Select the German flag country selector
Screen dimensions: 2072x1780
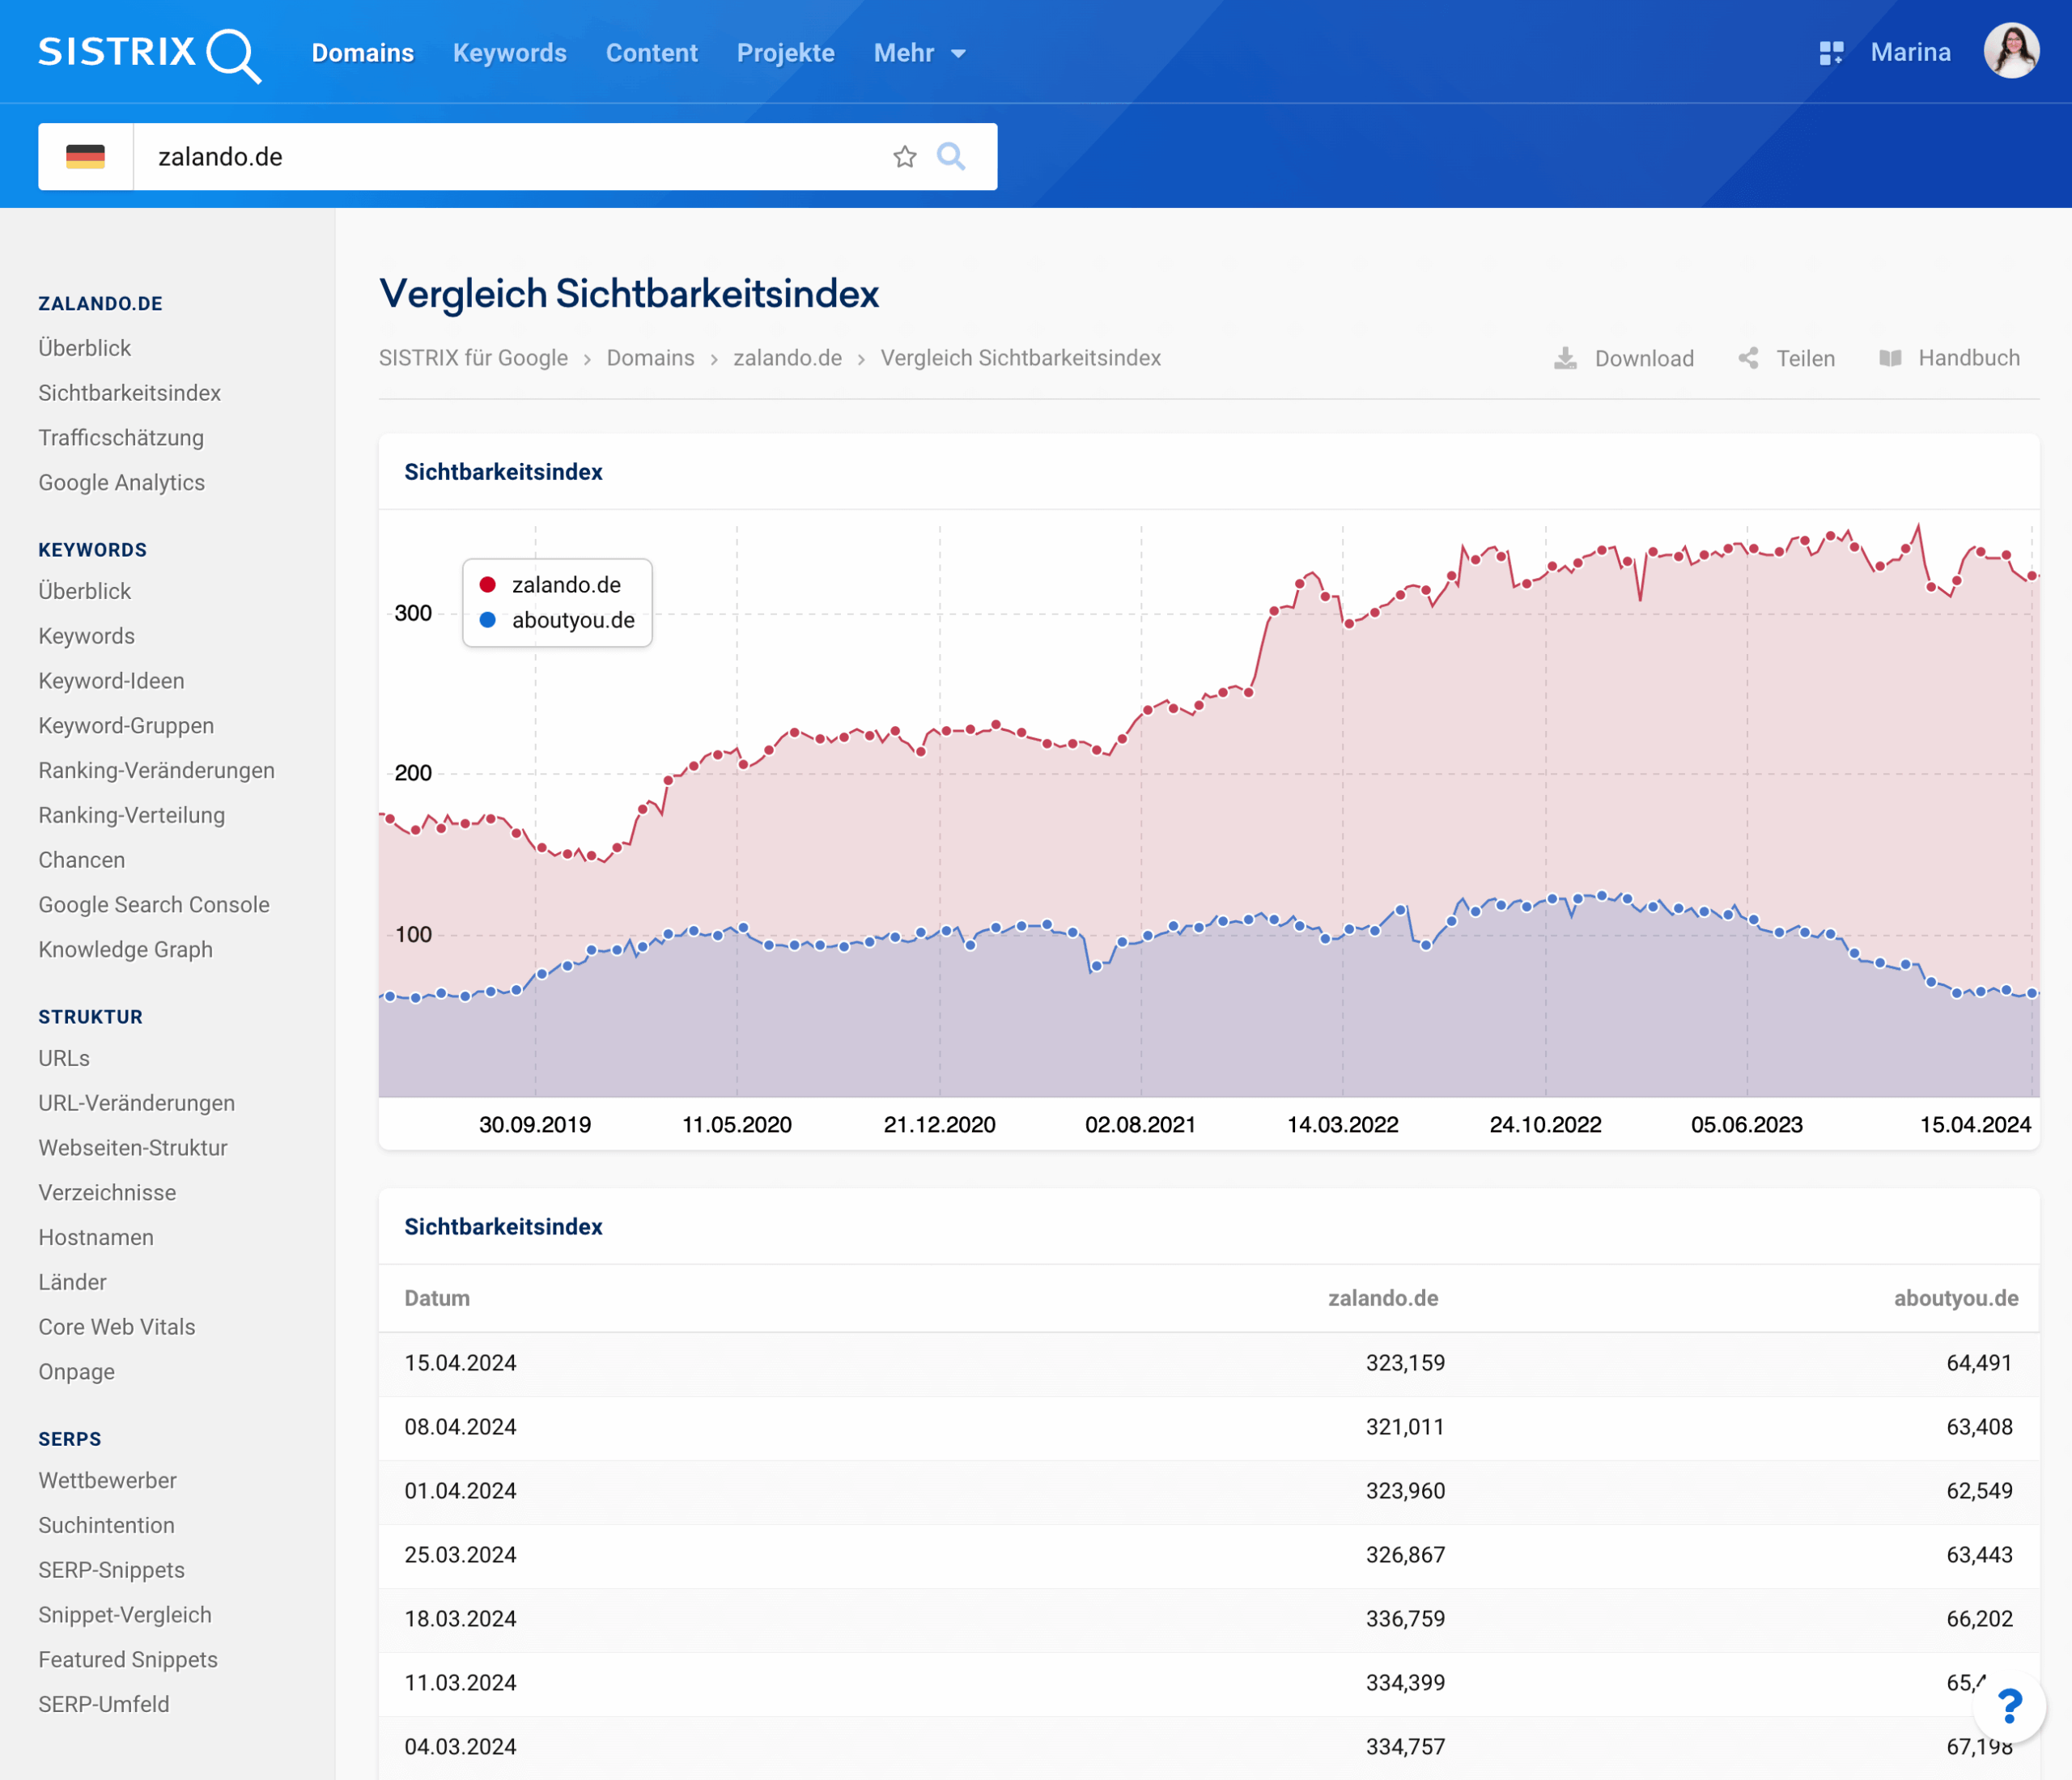pyautogui.click(x=86, y=157)
